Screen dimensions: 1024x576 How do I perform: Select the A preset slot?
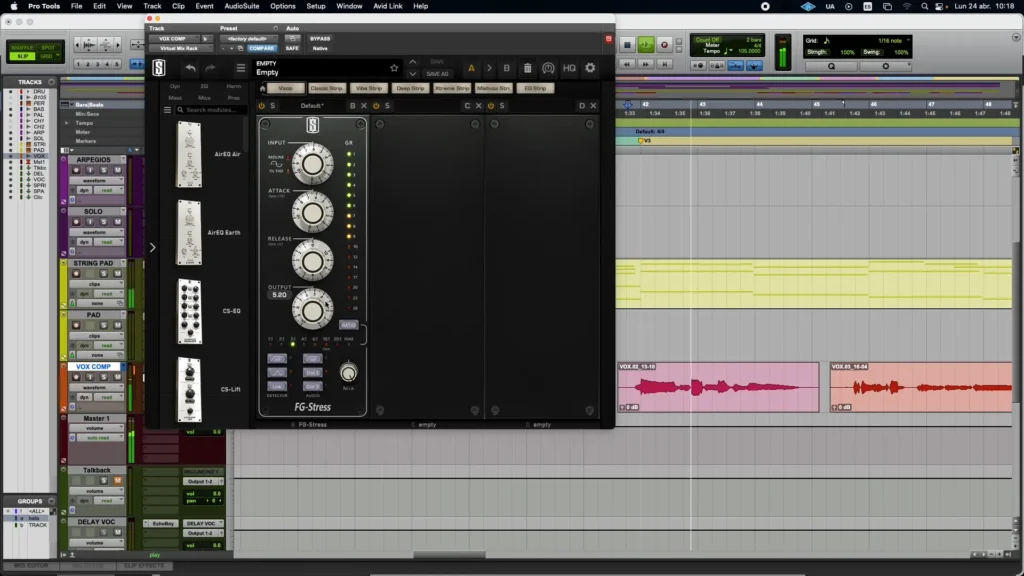(471, 68)
